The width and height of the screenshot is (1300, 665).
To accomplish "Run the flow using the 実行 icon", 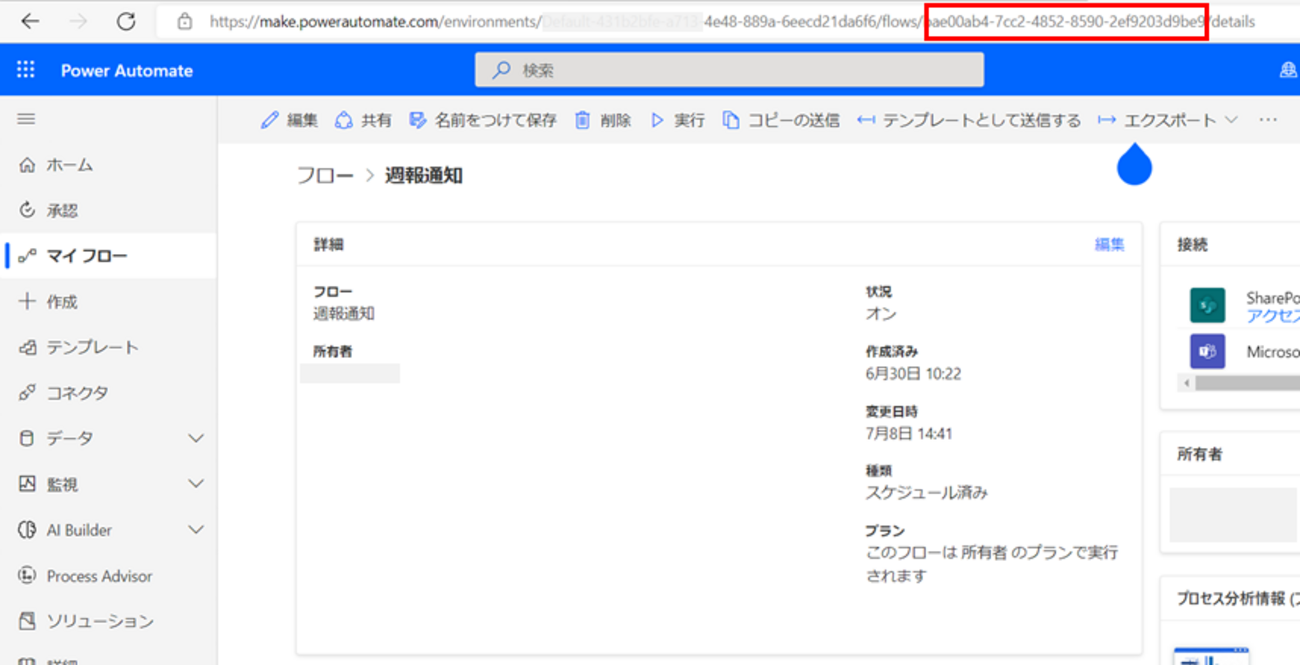I will pyautogui.click(x=676, y=119).
